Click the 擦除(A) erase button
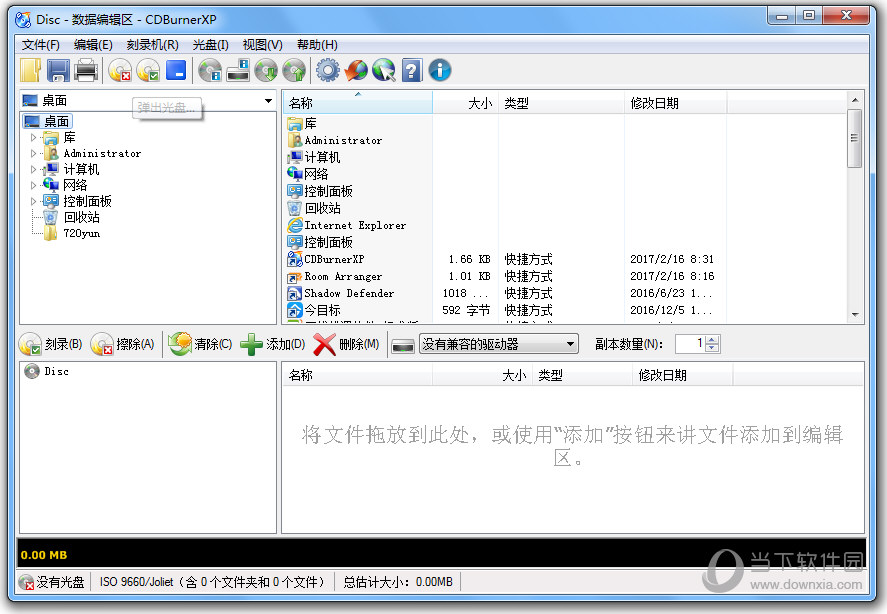 (x=123, y=344)
